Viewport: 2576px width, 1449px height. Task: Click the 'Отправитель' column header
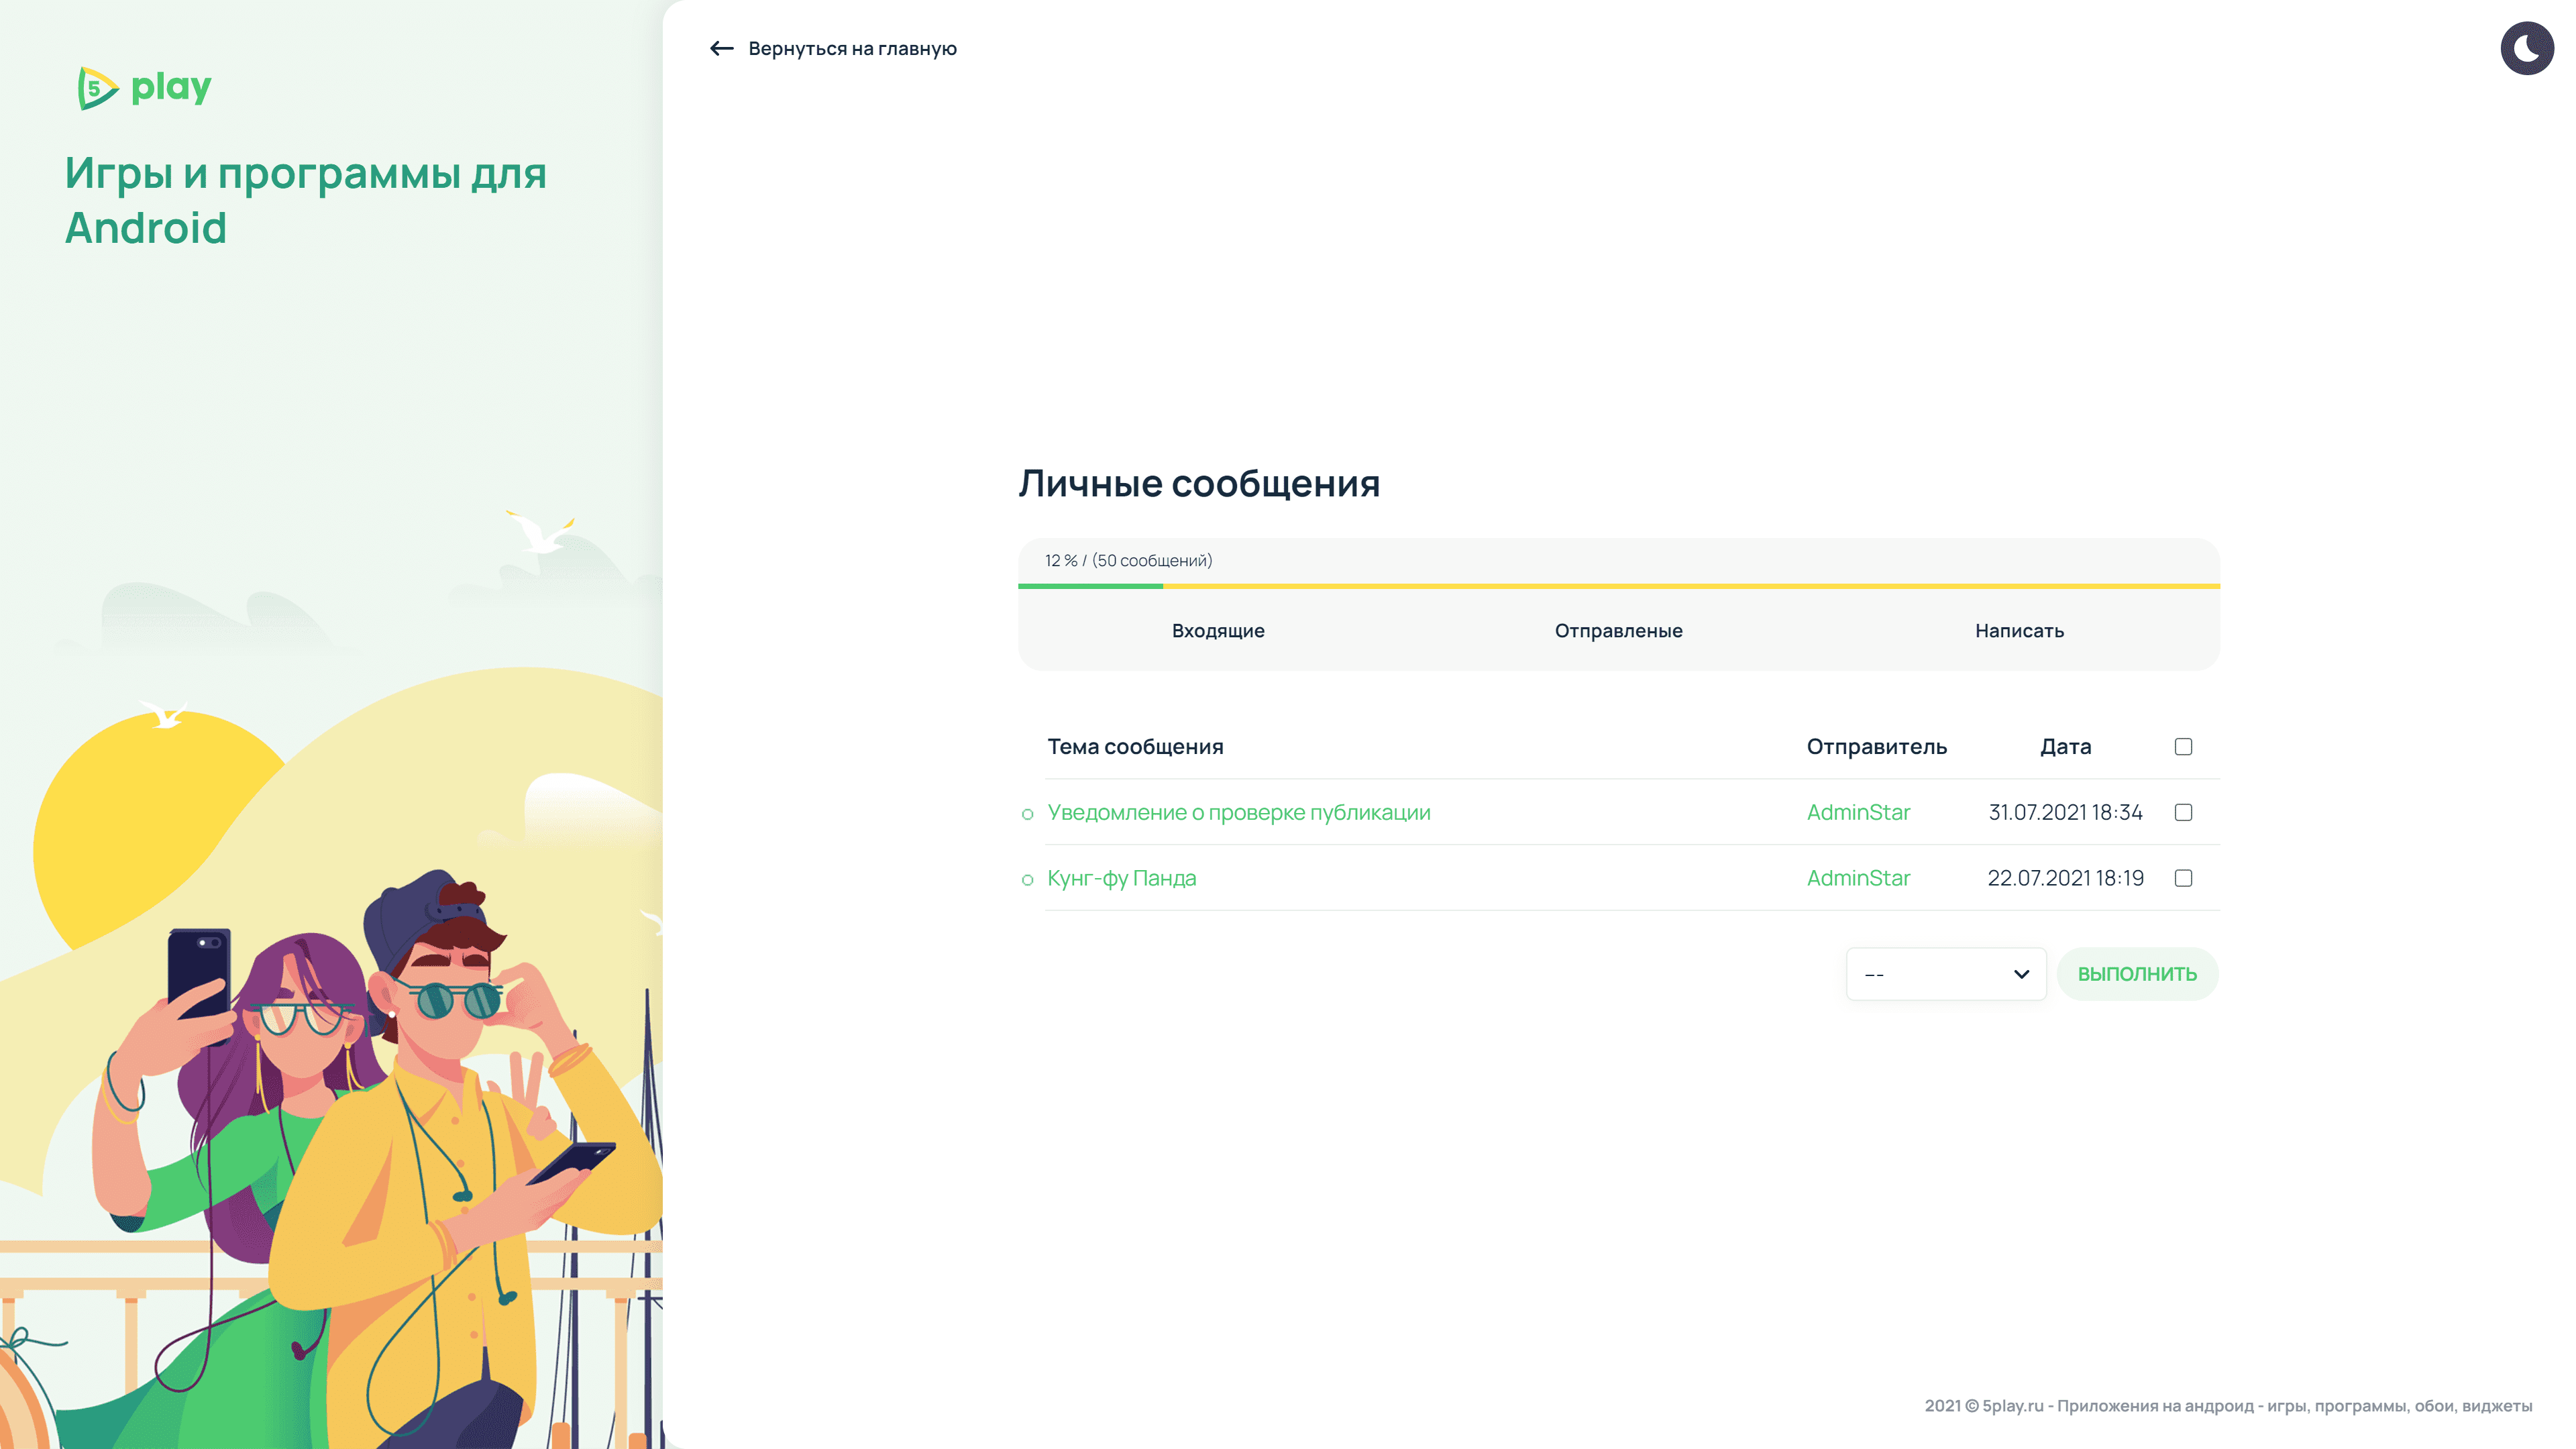click(x=1876, y=746)
